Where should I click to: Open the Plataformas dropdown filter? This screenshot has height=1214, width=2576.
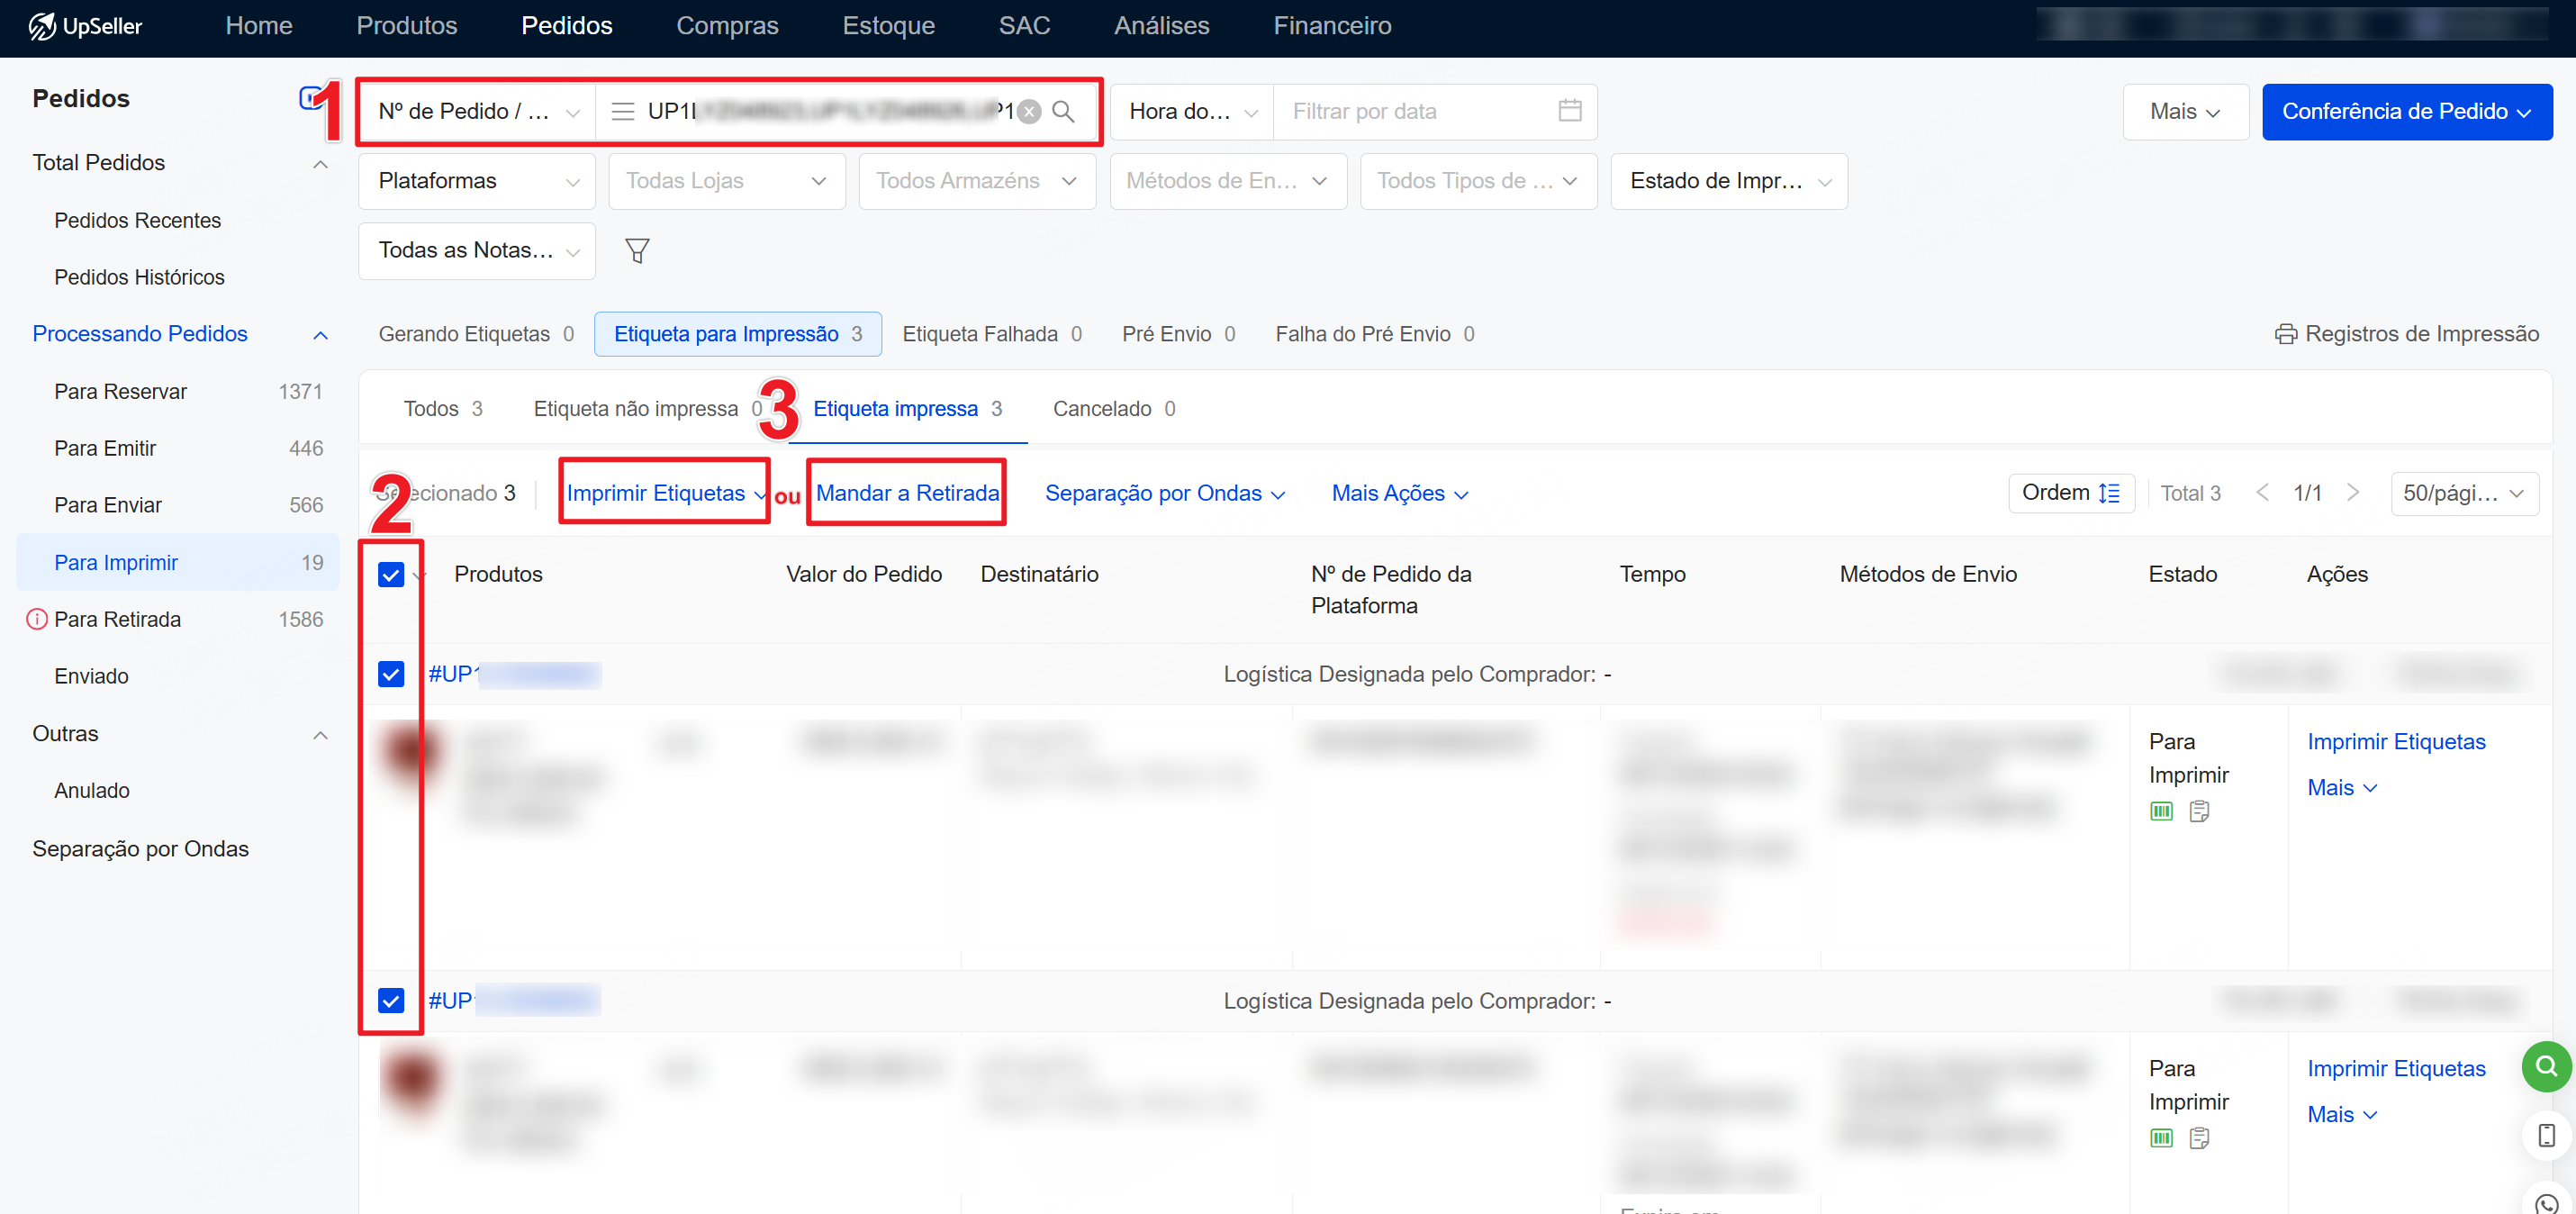click(477, 181)
